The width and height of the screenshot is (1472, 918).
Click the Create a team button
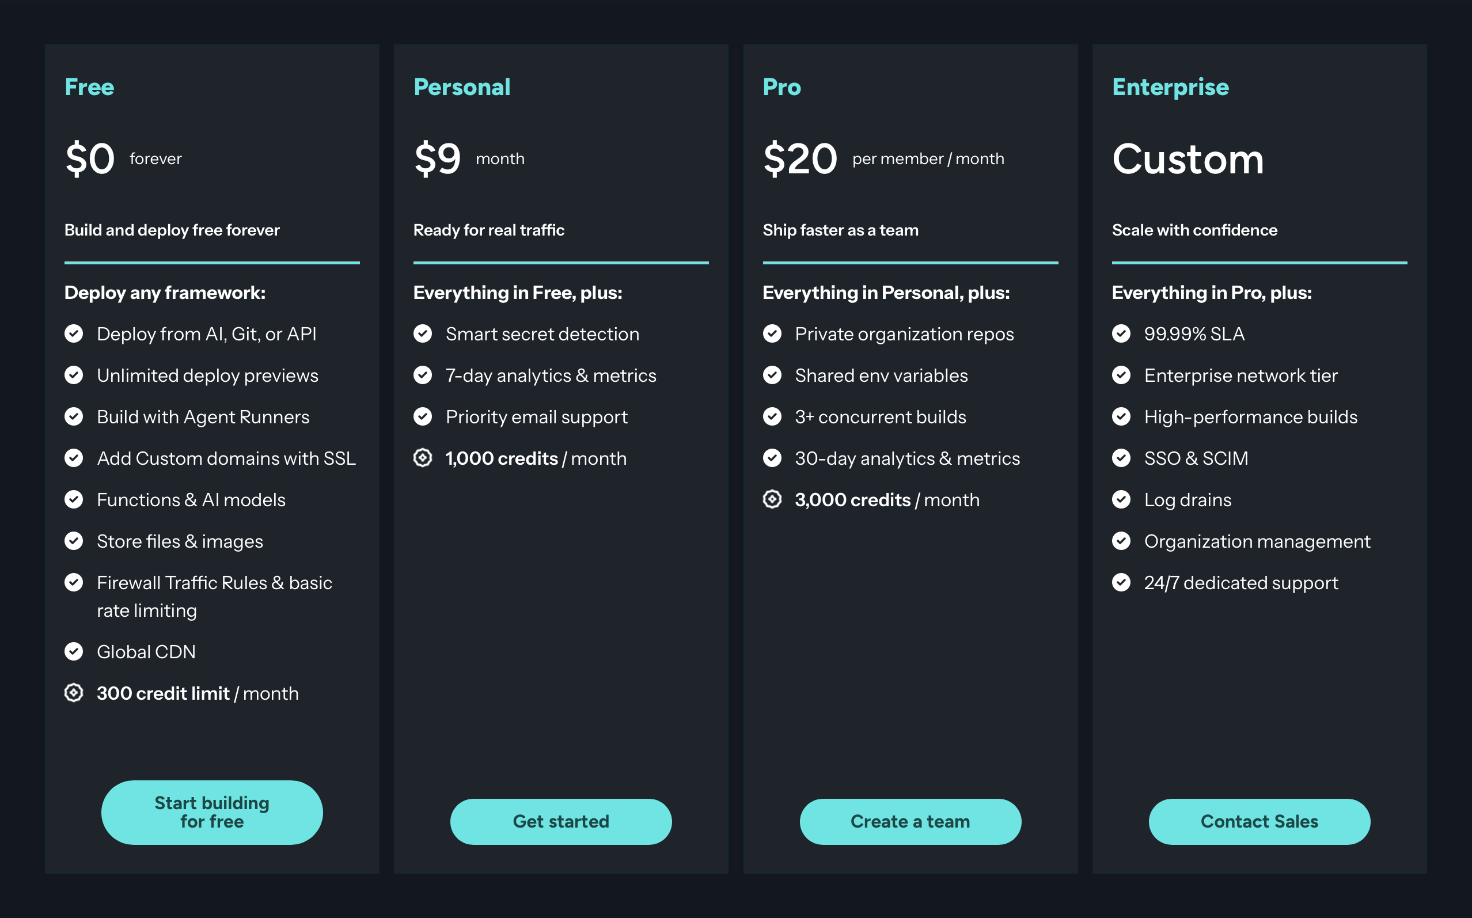click(x=910, y=821)
